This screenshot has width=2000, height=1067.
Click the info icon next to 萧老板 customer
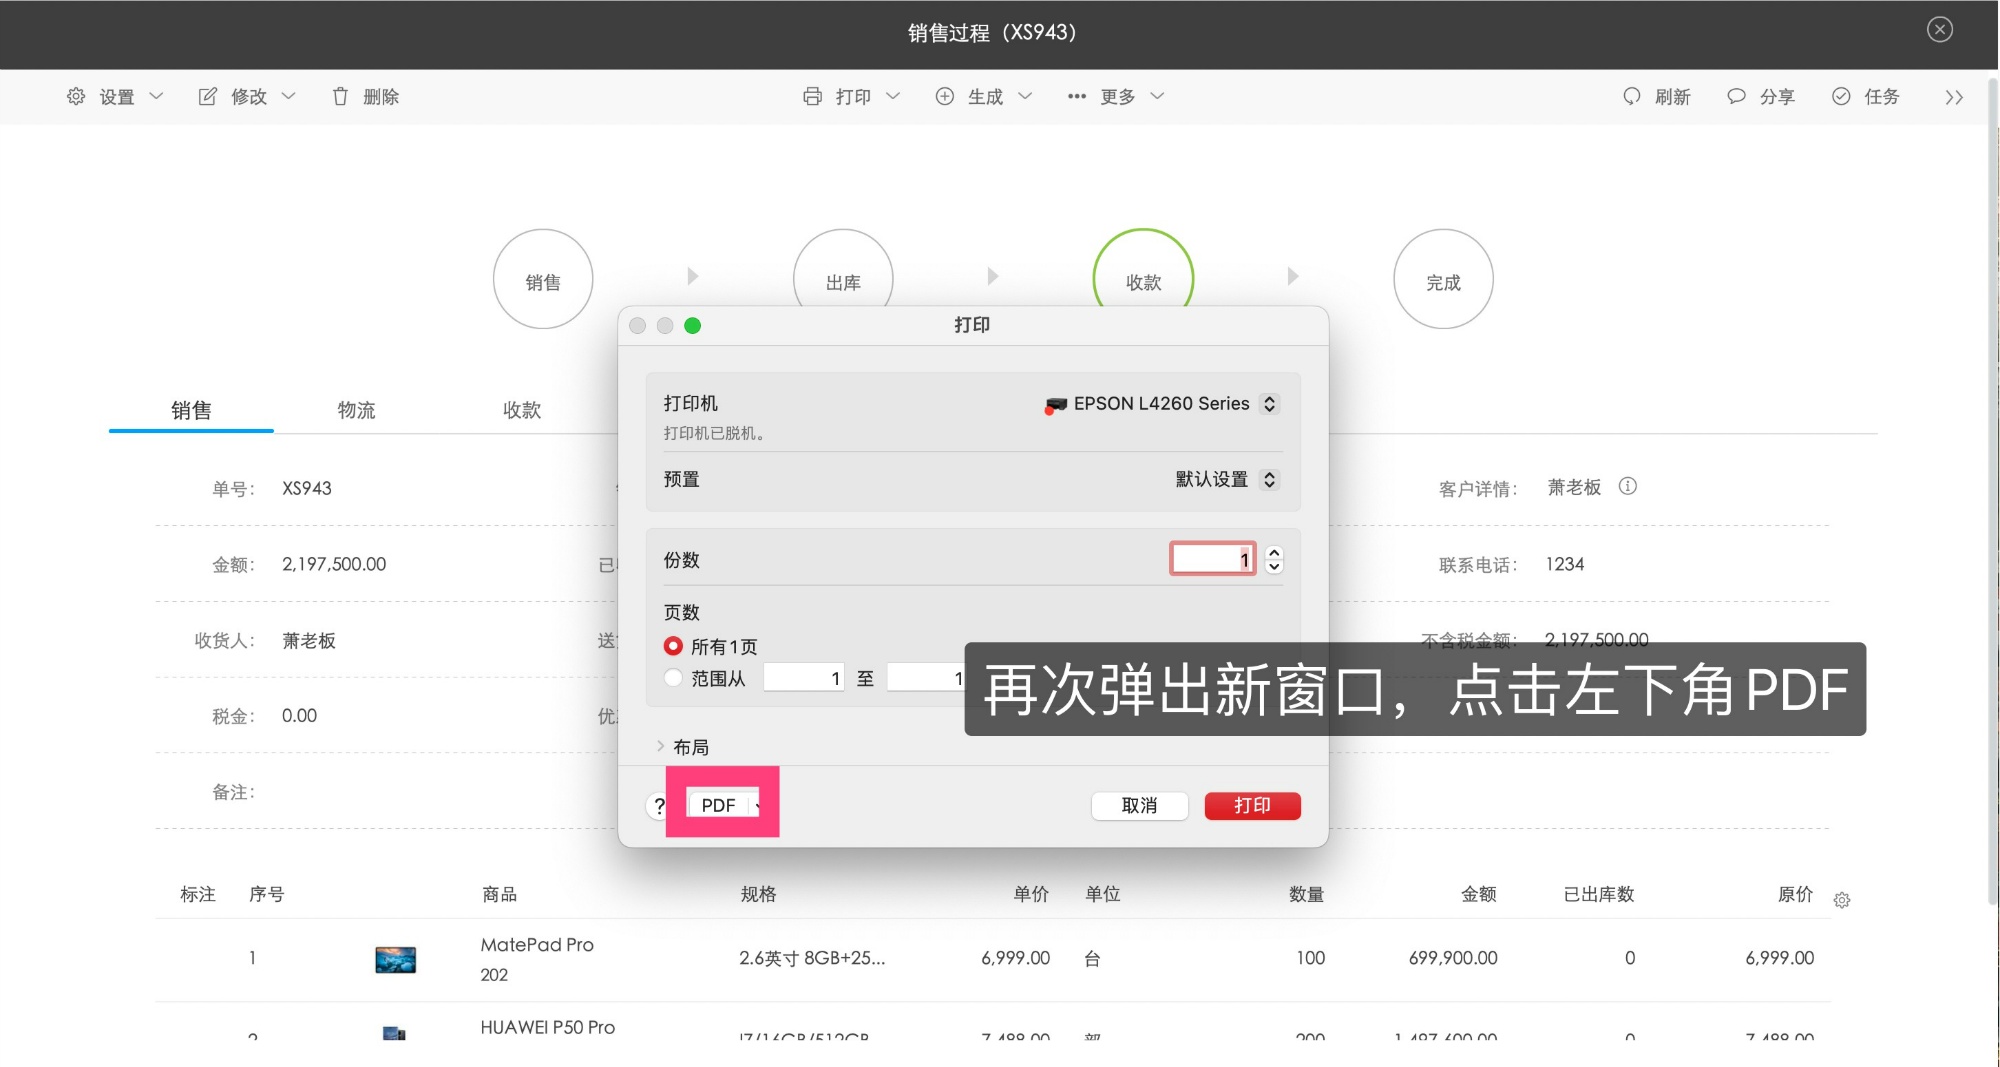click(x=1628, y=487)
